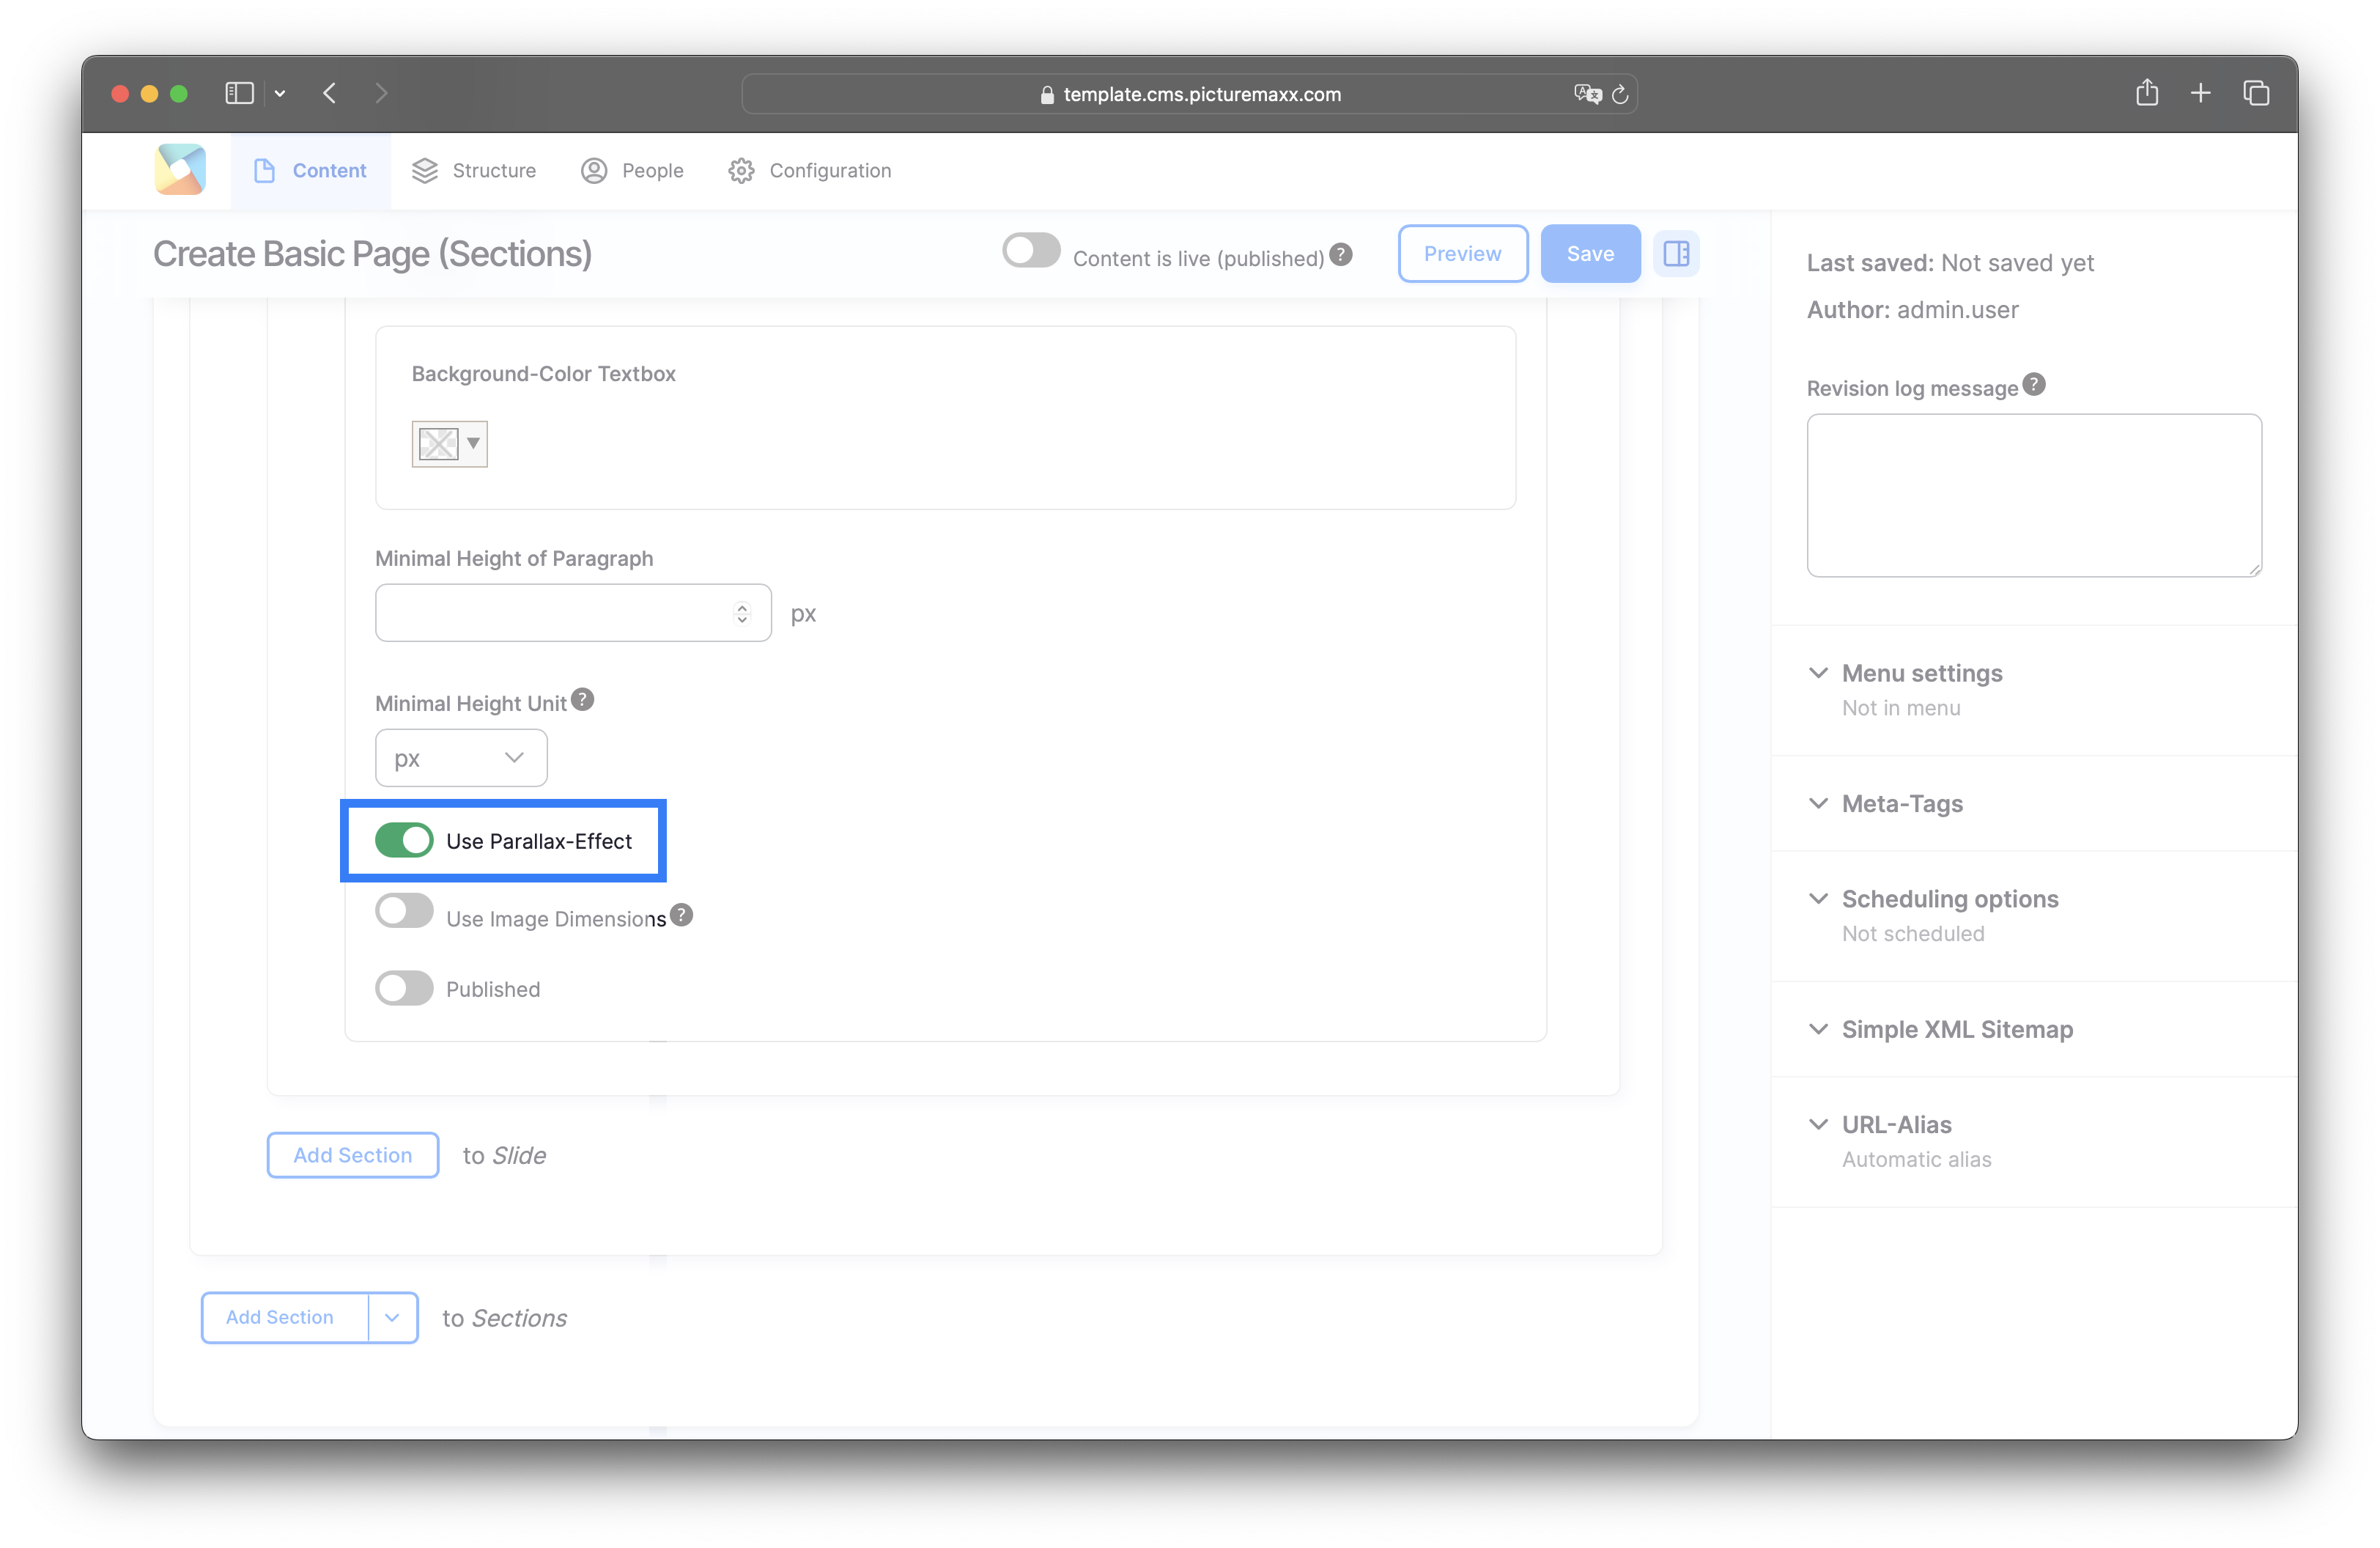The height and width of the screenshot is (1548, 2380).
Task: Open the Content tab
Action: click(x=310, y=171)
